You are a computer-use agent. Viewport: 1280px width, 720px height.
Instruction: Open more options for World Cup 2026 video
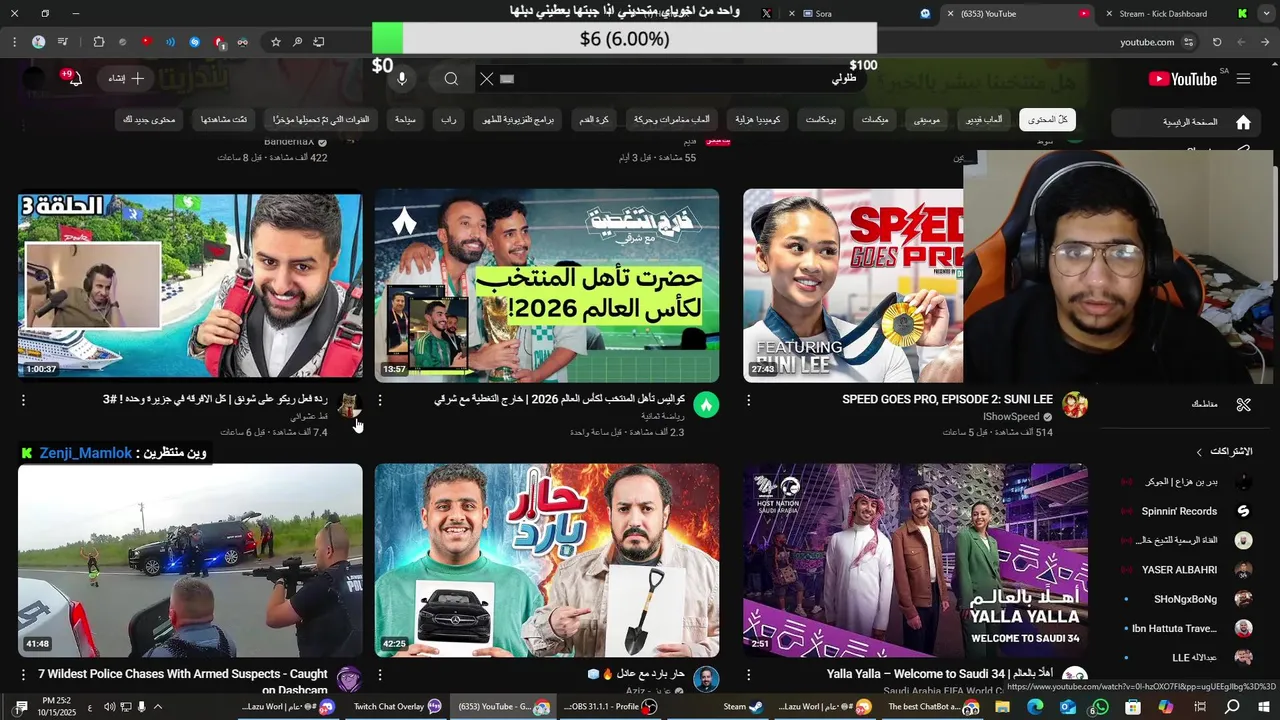pyautogui.click(x=379, y=400)
